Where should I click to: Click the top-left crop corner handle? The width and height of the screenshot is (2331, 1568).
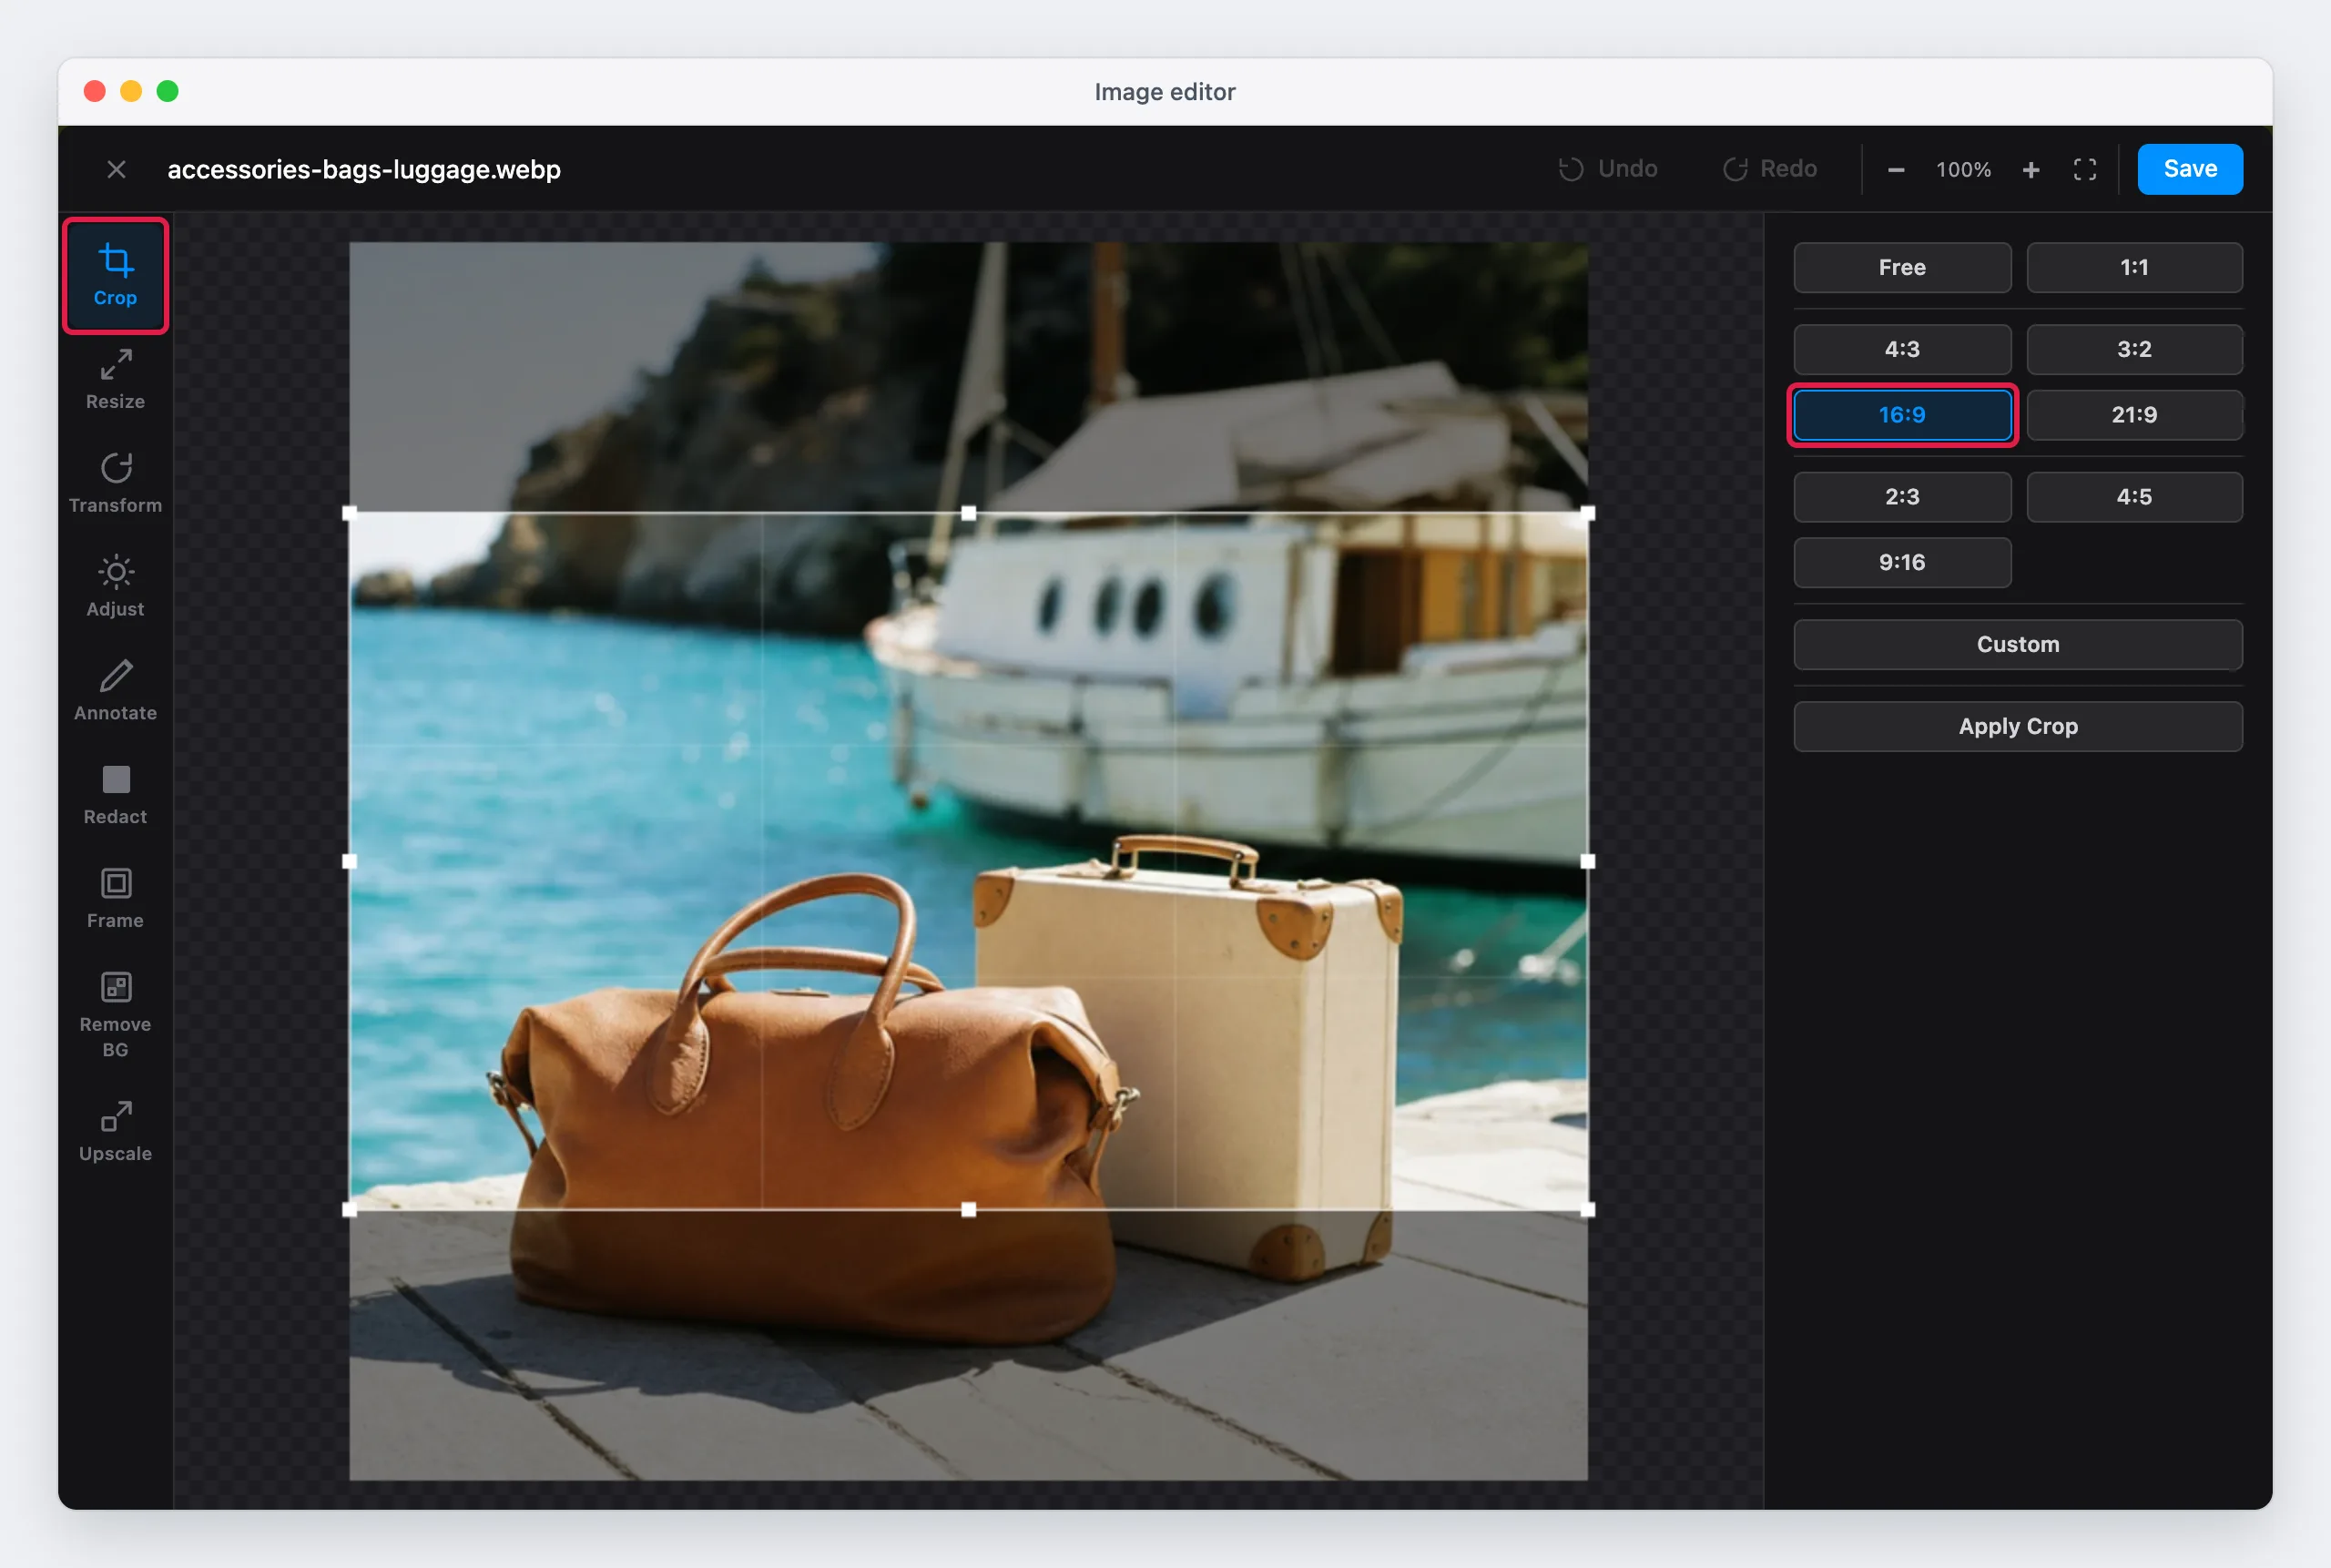click(x=349, y=513)
